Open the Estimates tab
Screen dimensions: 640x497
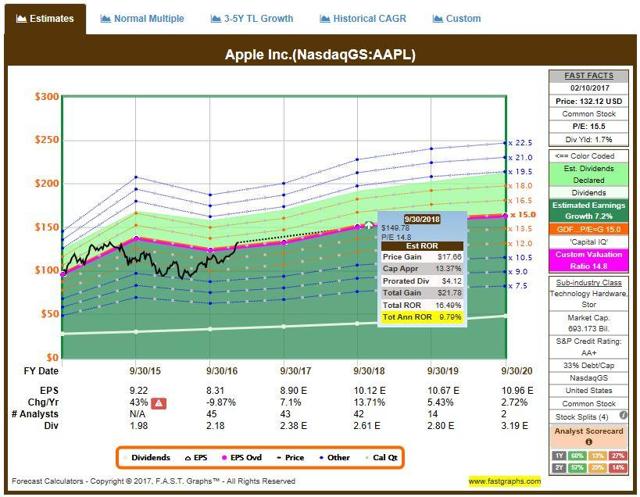[45, 19]
